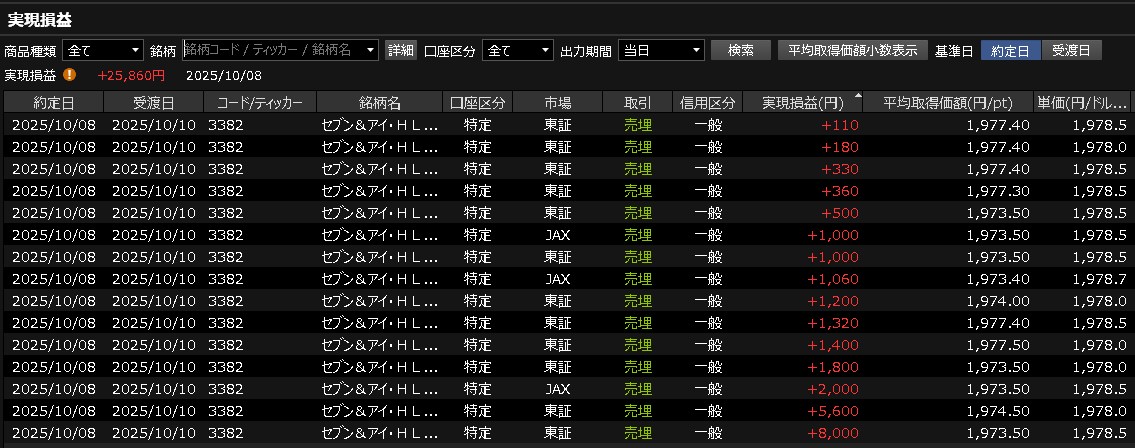Expand the 銘柄 combo box arrow
The height and width of the screenshot is (448, 1135).
click(x=371, y=49)
